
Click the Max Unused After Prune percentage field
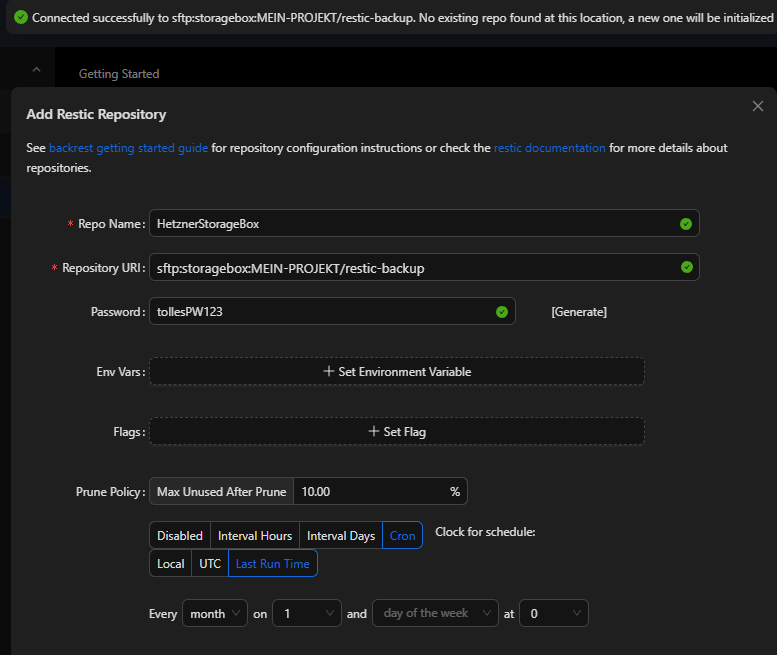point(370,492)
